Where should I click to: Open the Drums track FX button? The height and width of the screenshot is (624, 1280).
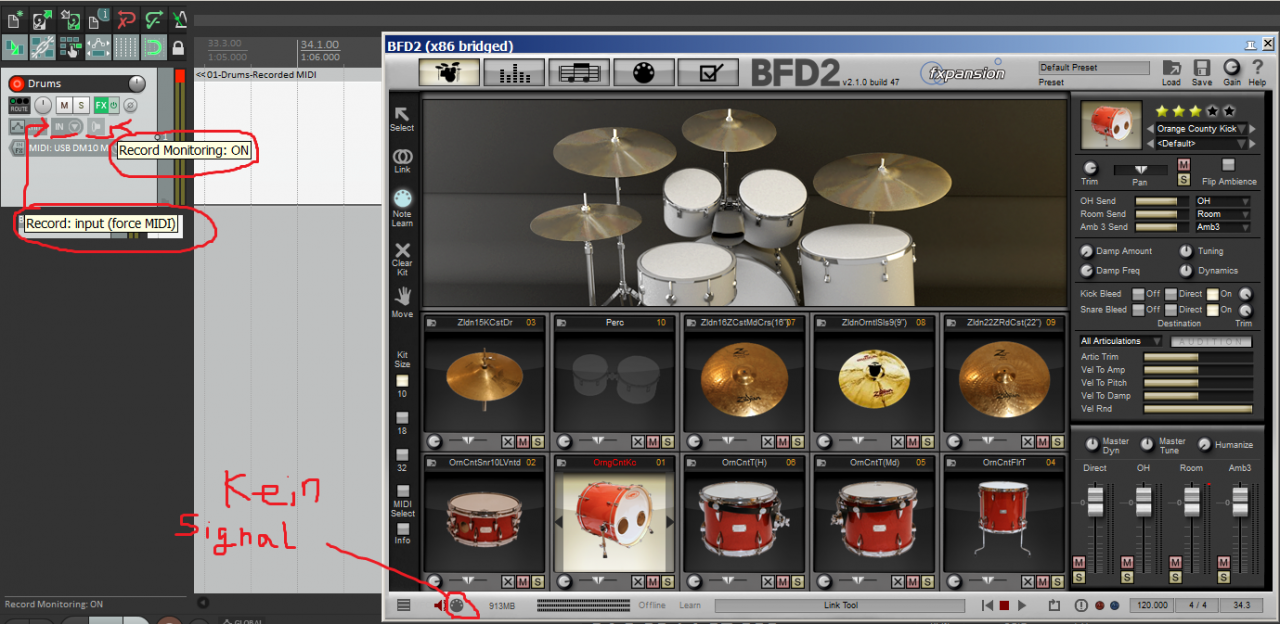(x=101, y=105)
